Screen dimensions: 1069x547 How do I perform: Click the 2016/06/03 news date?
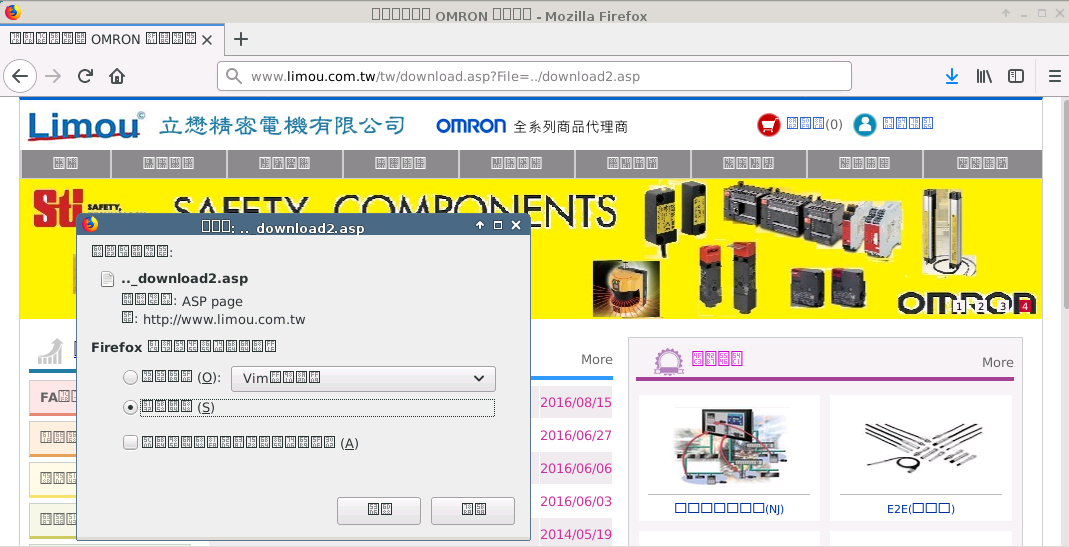click(575, 501)
